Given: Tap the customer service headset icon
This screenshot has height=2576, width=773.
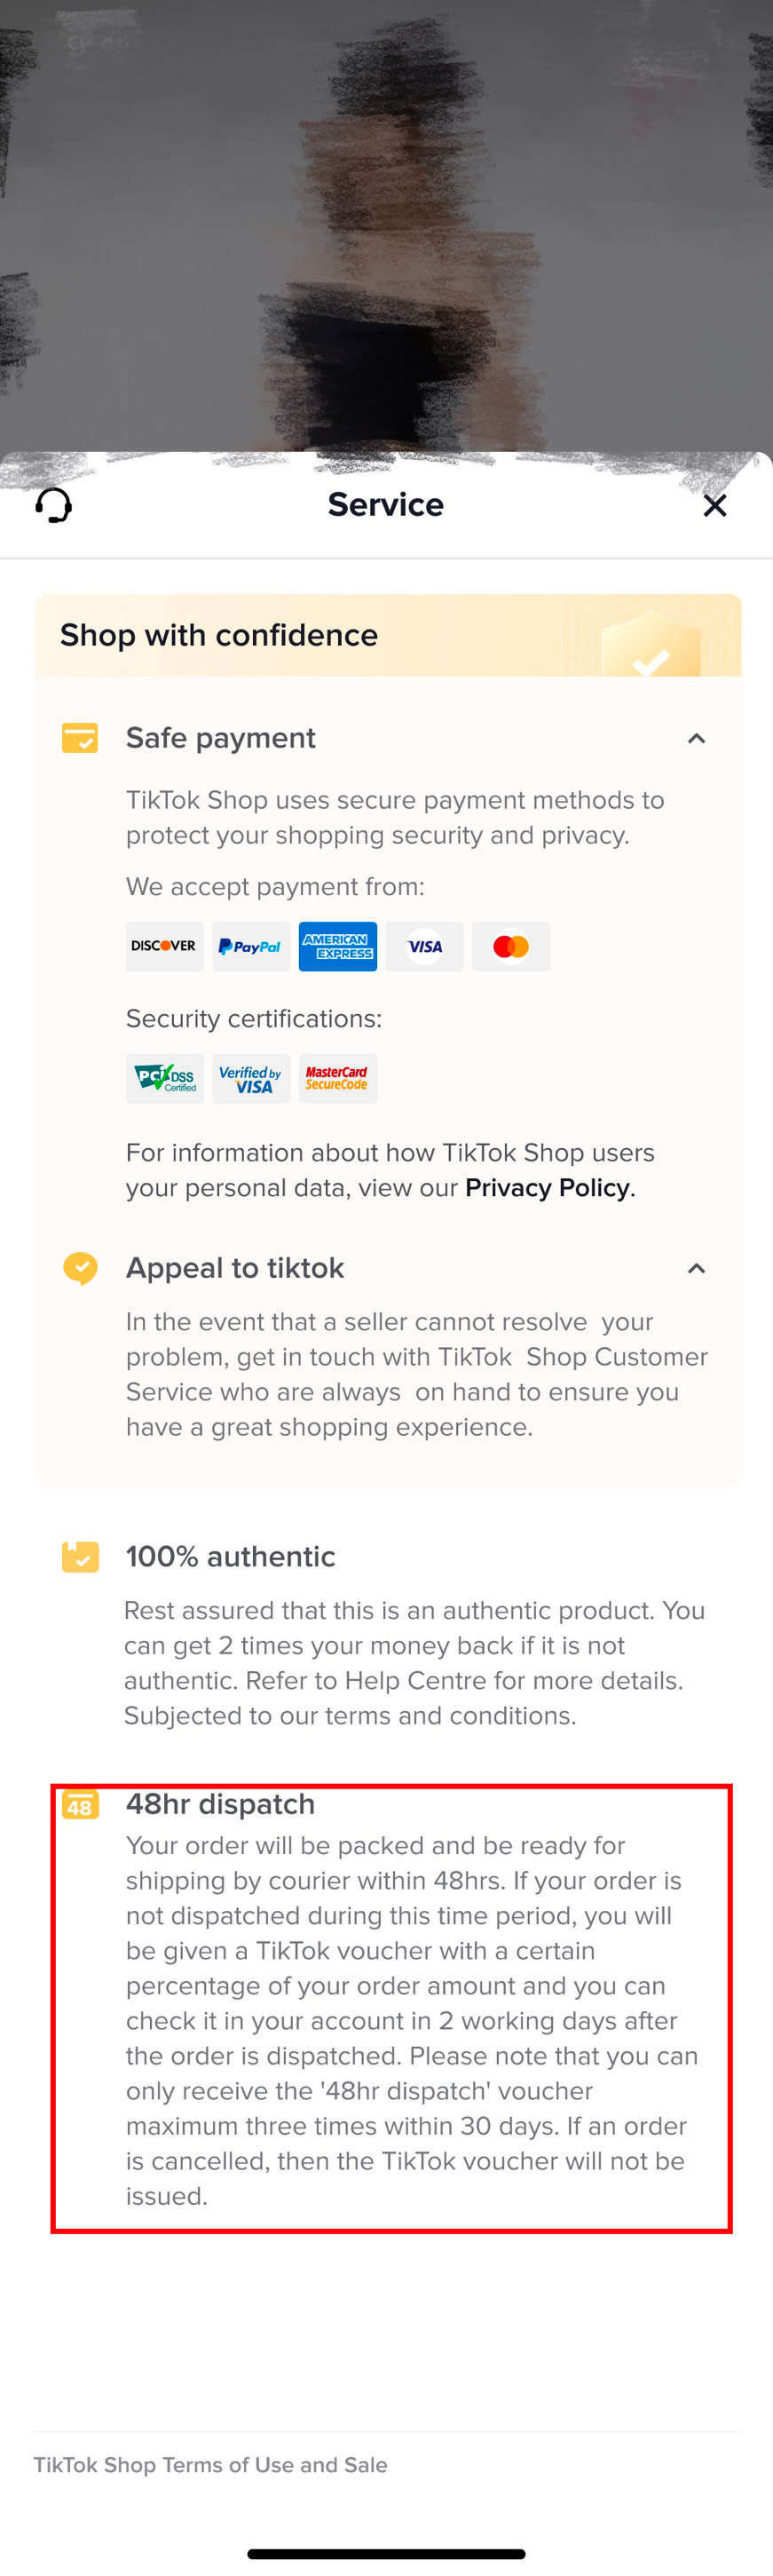Looking at the screenshot, I should (54, 505).
